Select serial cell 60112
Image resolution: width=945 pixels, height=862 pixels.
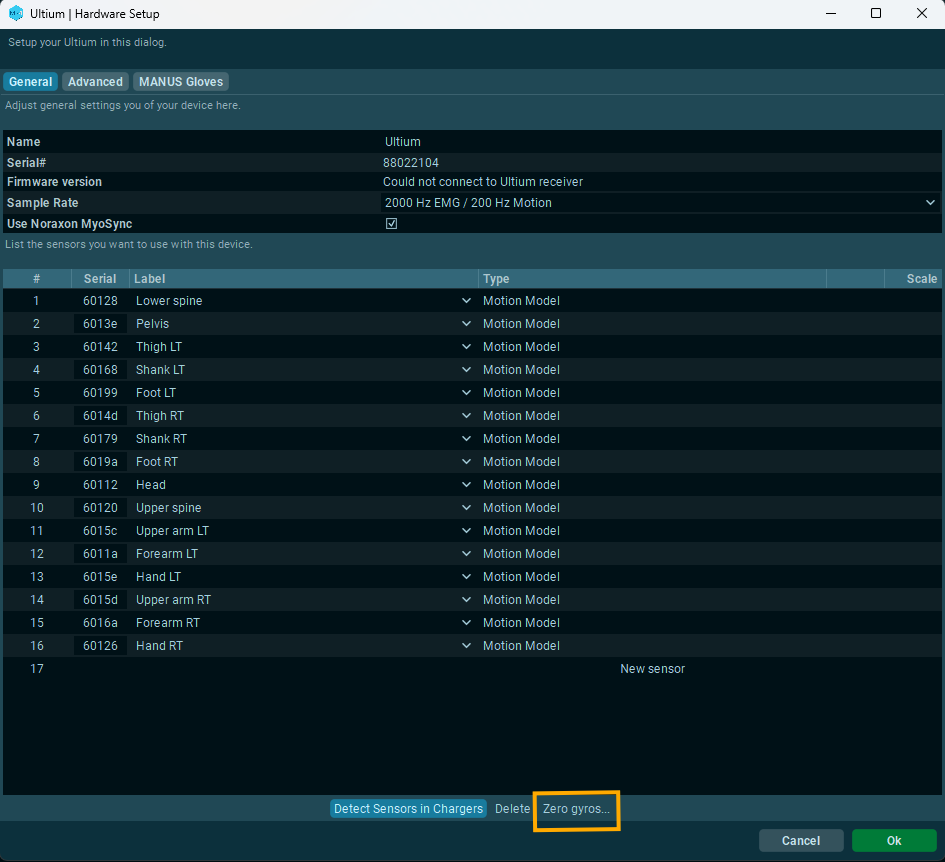click(100, 485)
